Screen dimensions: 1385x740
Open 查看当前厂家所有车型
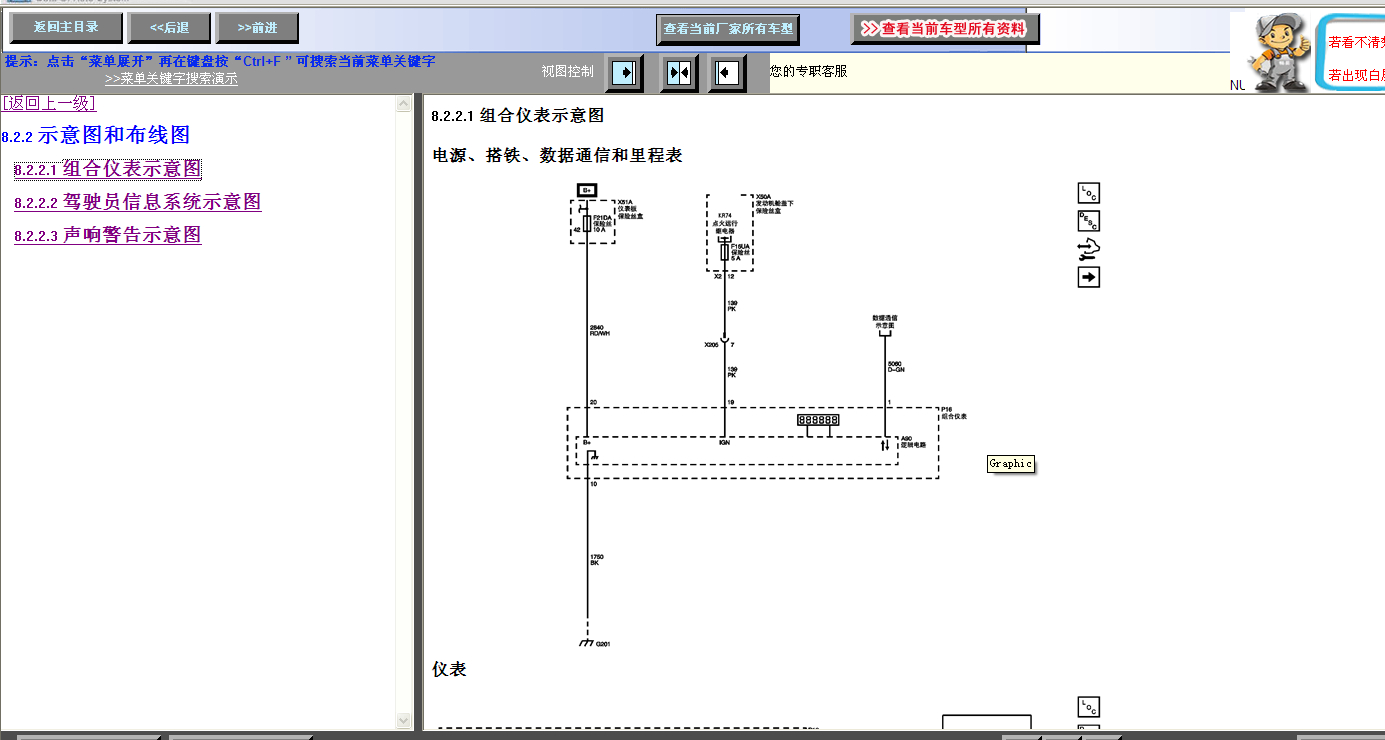(x=729, y=29)
